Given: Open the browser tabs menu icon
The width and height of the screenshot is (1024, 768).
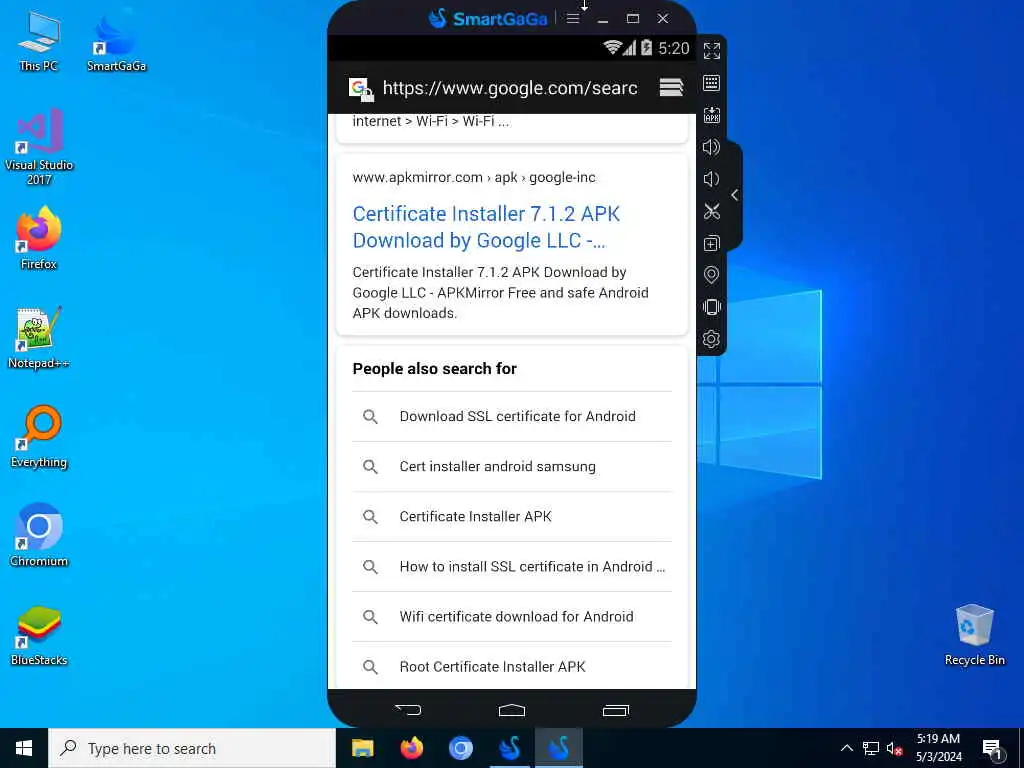Looking at the screenshot, I should tap(671, 88).
